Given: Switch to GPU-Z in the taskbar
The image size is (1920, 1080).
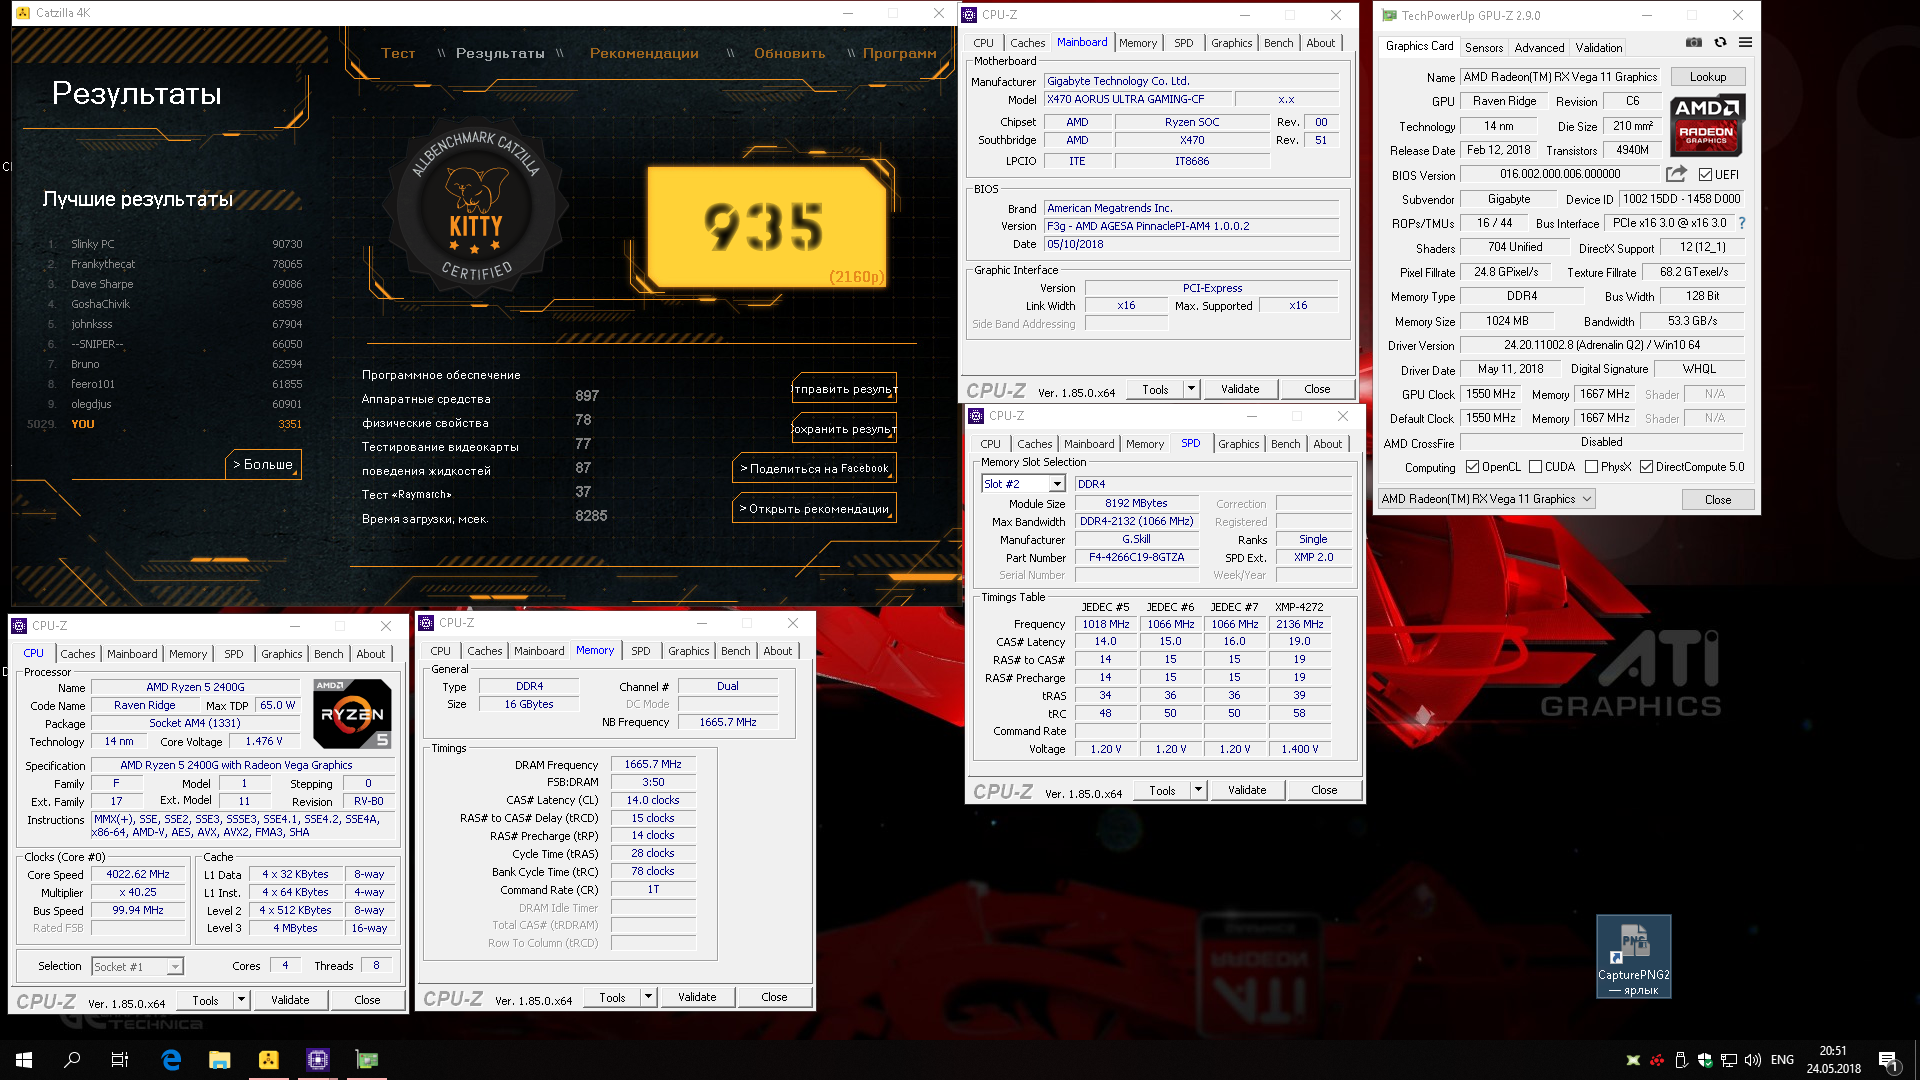Looking at the screenshot, I should 367,1060.
